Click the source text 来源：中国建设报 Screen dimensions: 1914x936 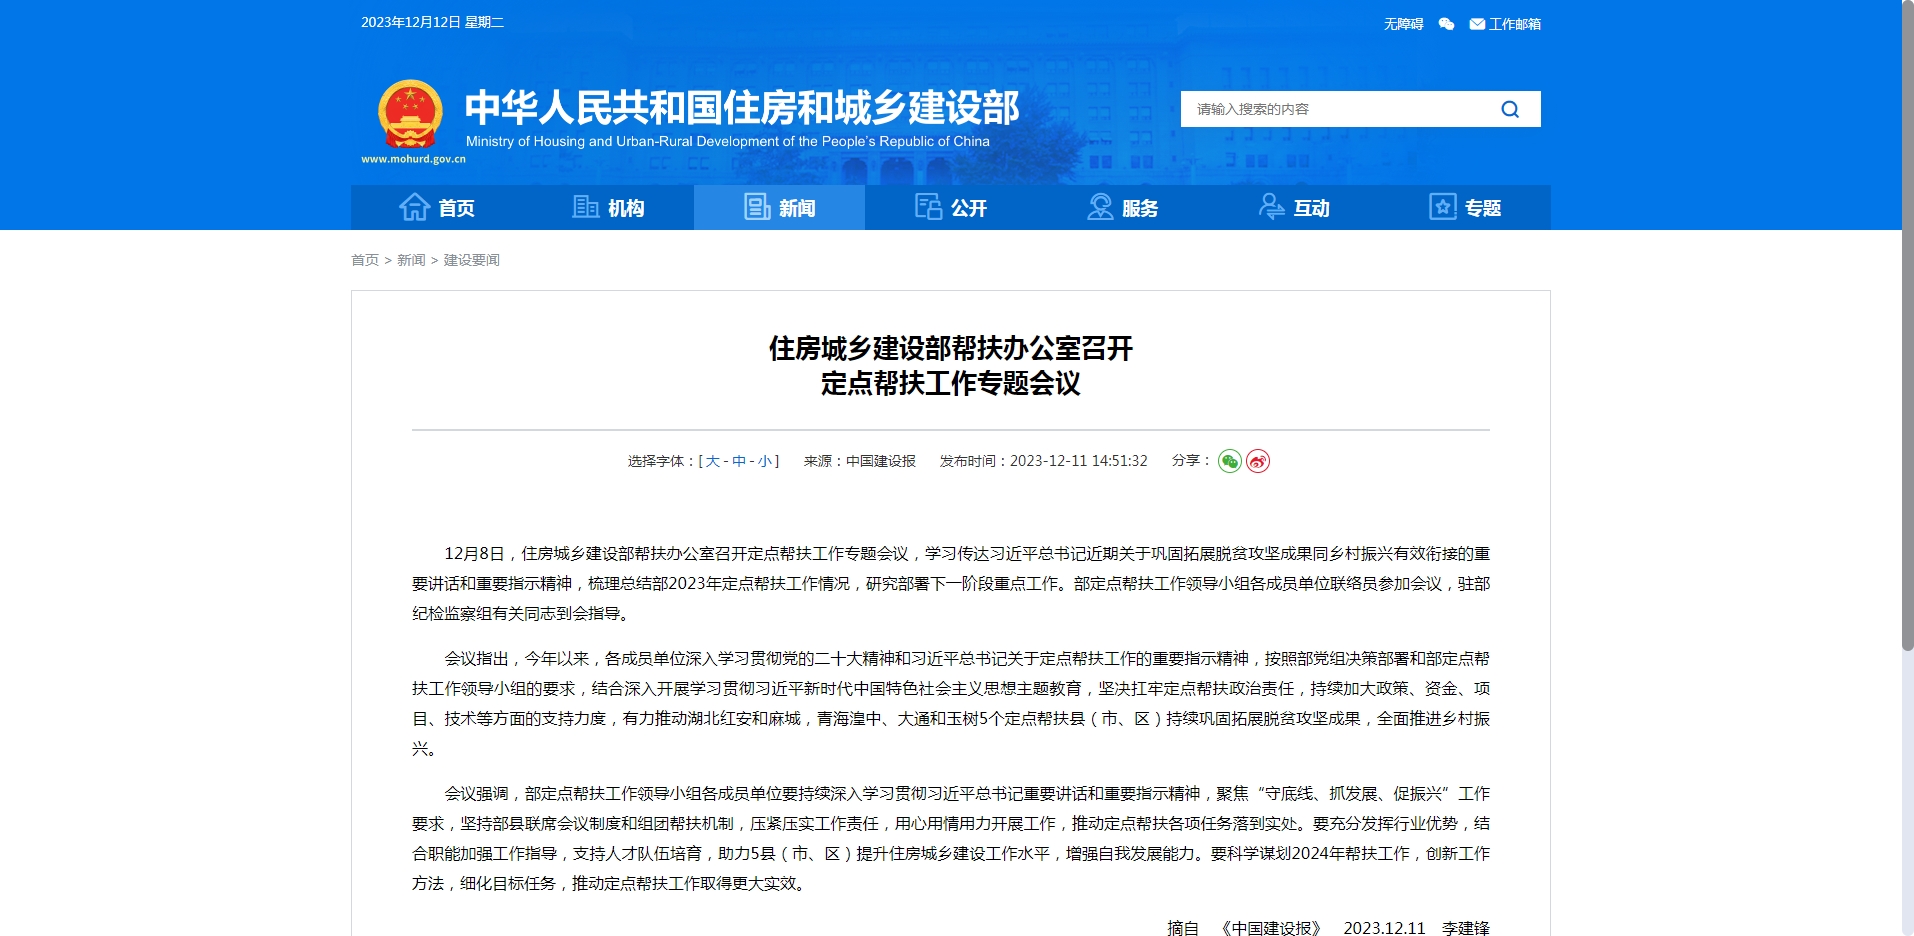click(x=859, y=461)
